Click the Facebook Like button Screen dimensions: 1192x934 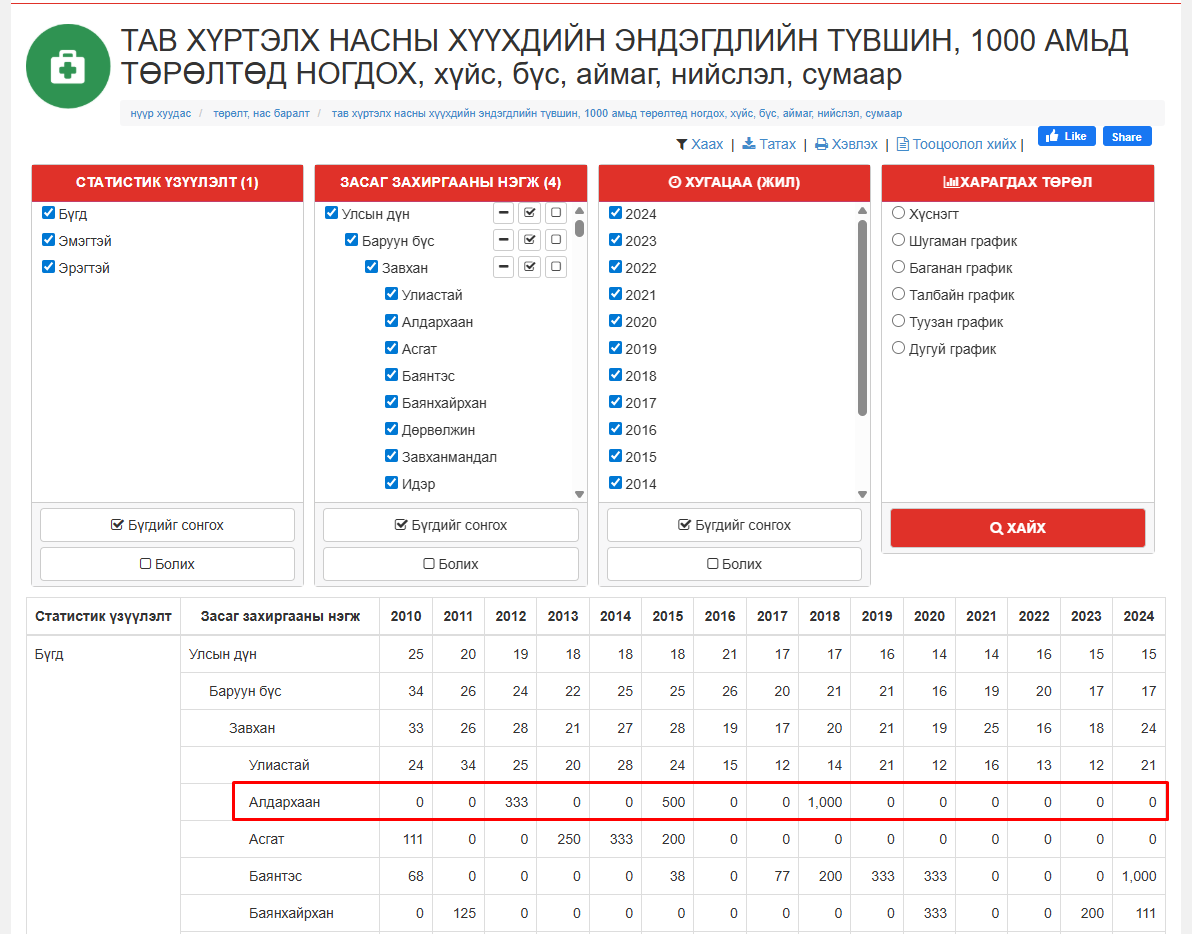coord(1067,136)
